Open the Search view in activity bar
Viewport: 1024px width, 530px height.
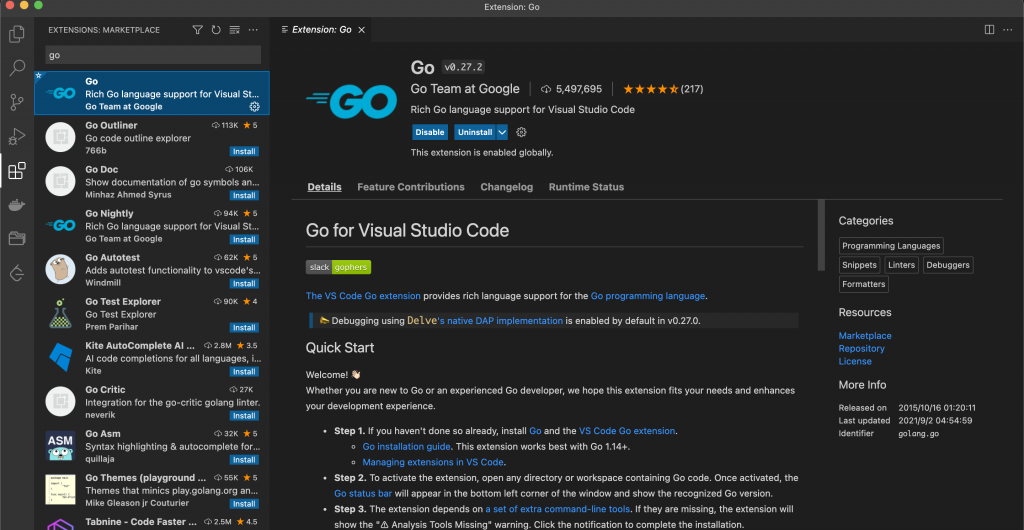click(x=16, y=69)
